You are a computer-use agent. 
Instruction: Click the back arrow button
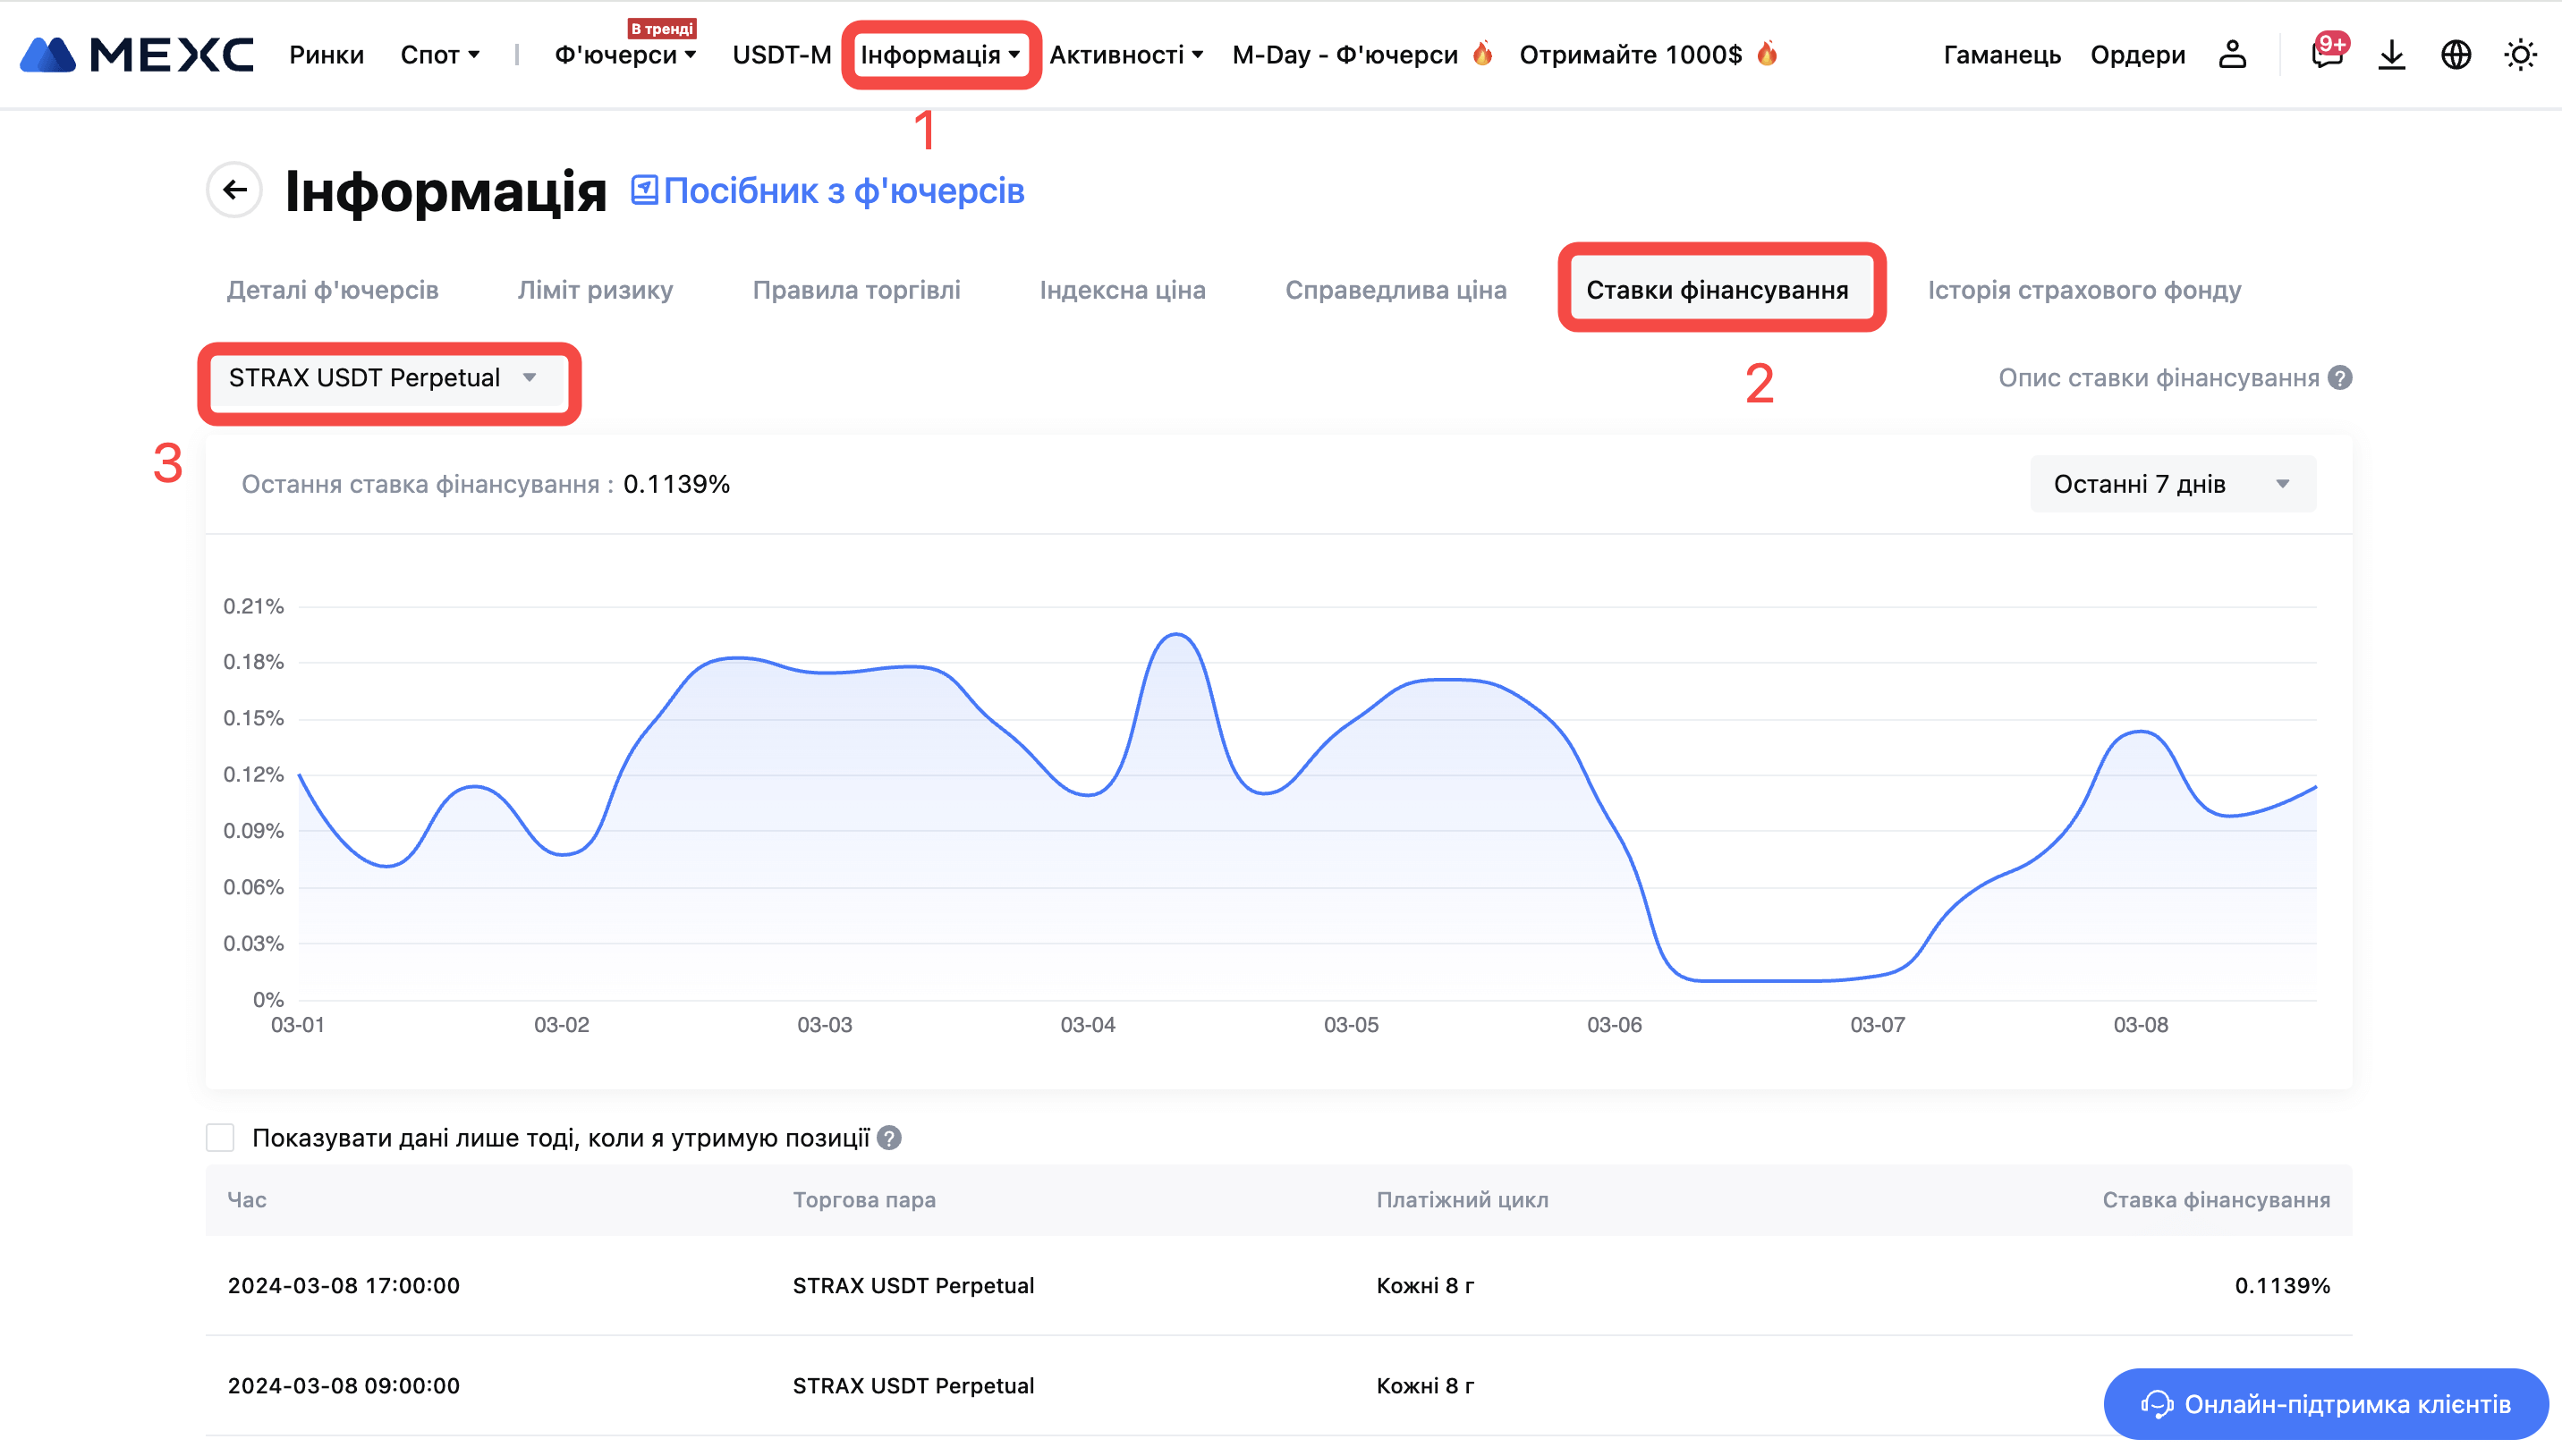pos(234,190)
